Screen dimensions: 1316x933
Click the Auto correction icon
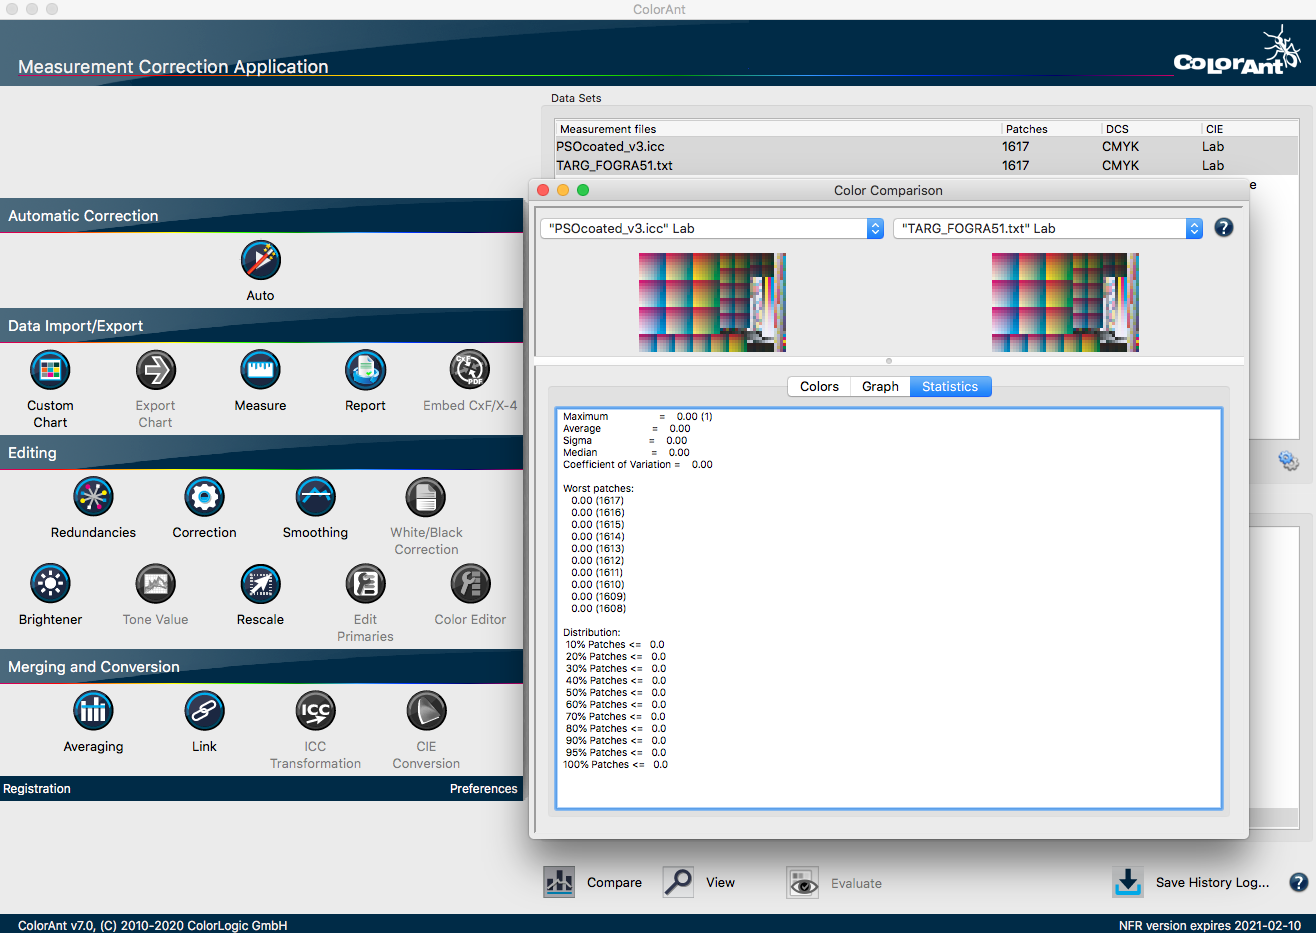(260, 261)
